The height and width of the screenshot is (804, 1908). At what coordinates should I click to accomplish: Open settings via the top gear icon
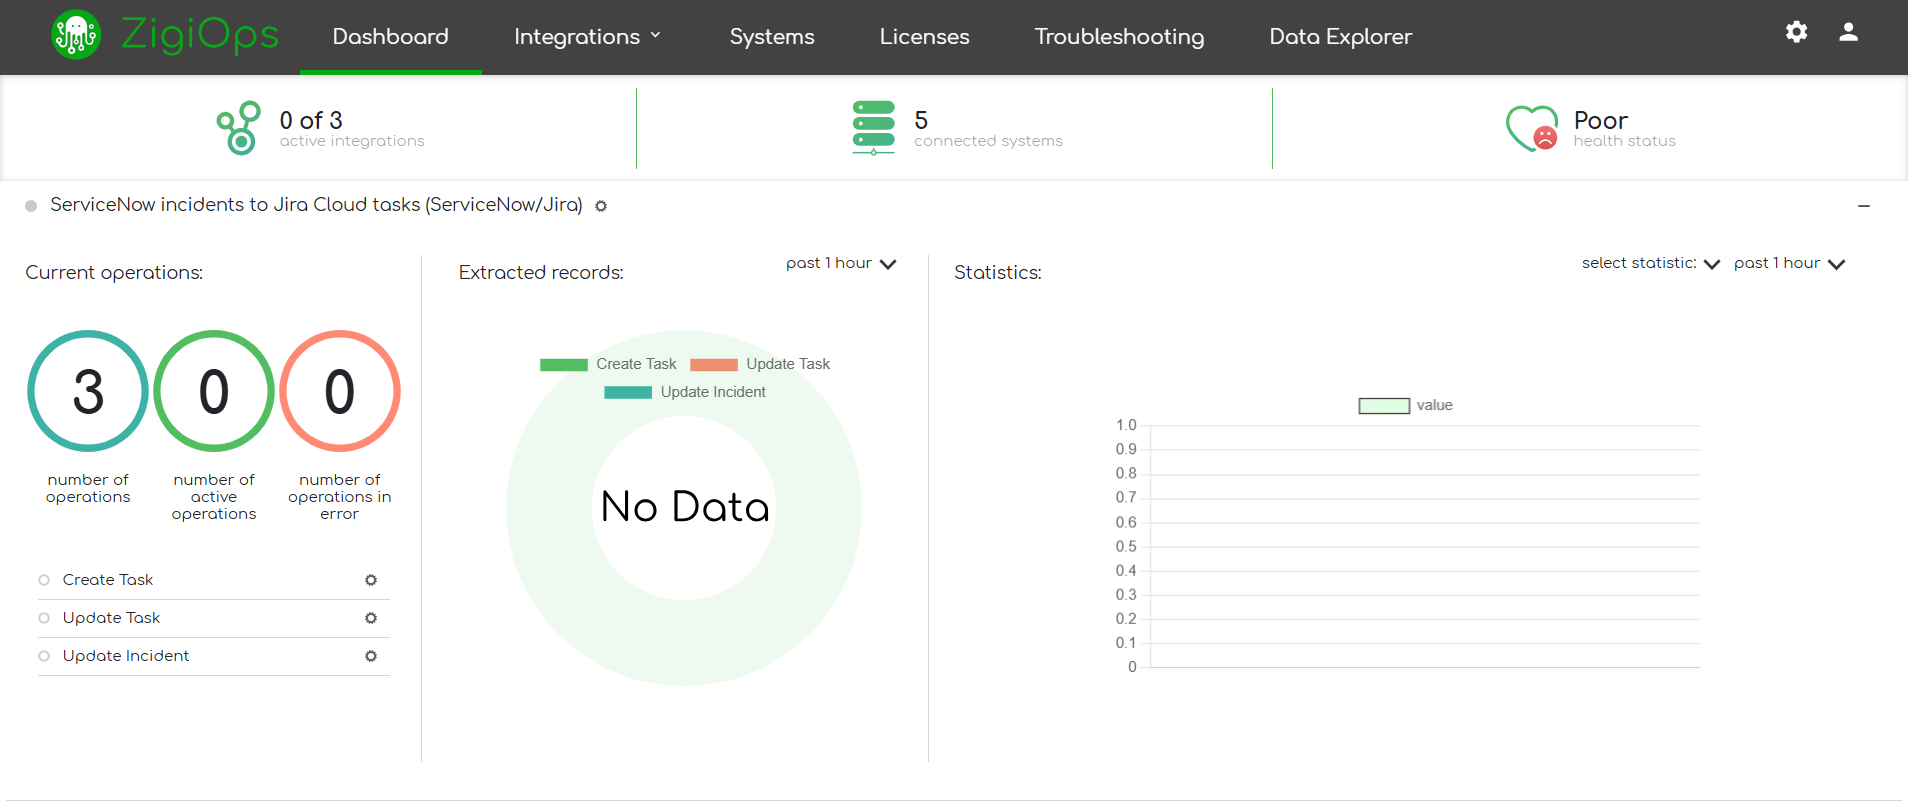coord(1796,32)
